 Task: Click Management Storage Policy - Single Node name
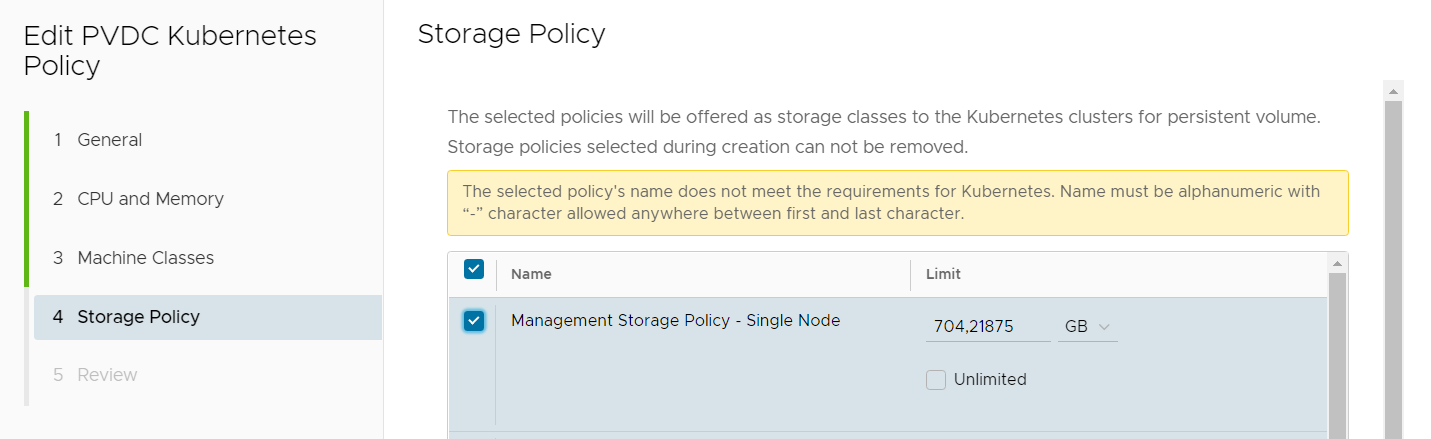click(675, 321)
